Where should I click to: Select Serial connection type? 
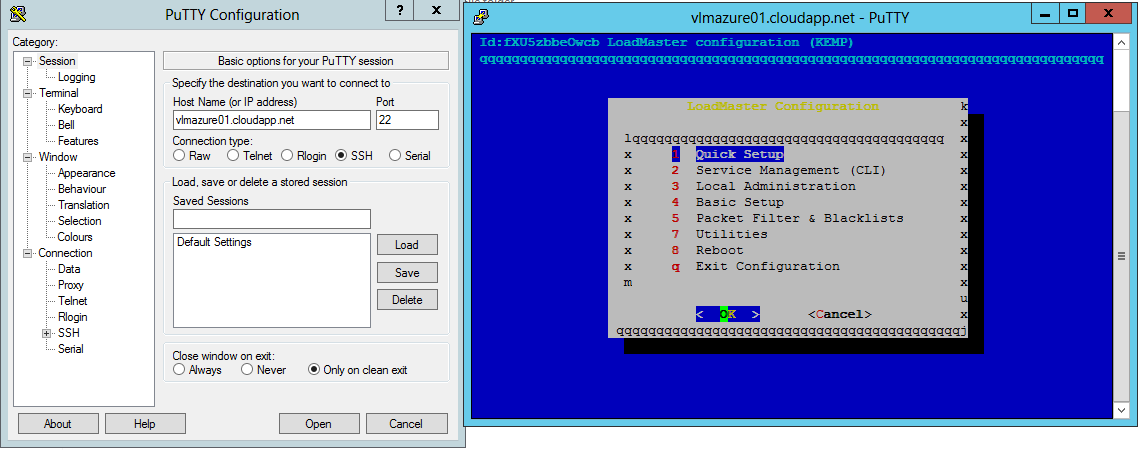pyautogui.click(x=395, y=155)
